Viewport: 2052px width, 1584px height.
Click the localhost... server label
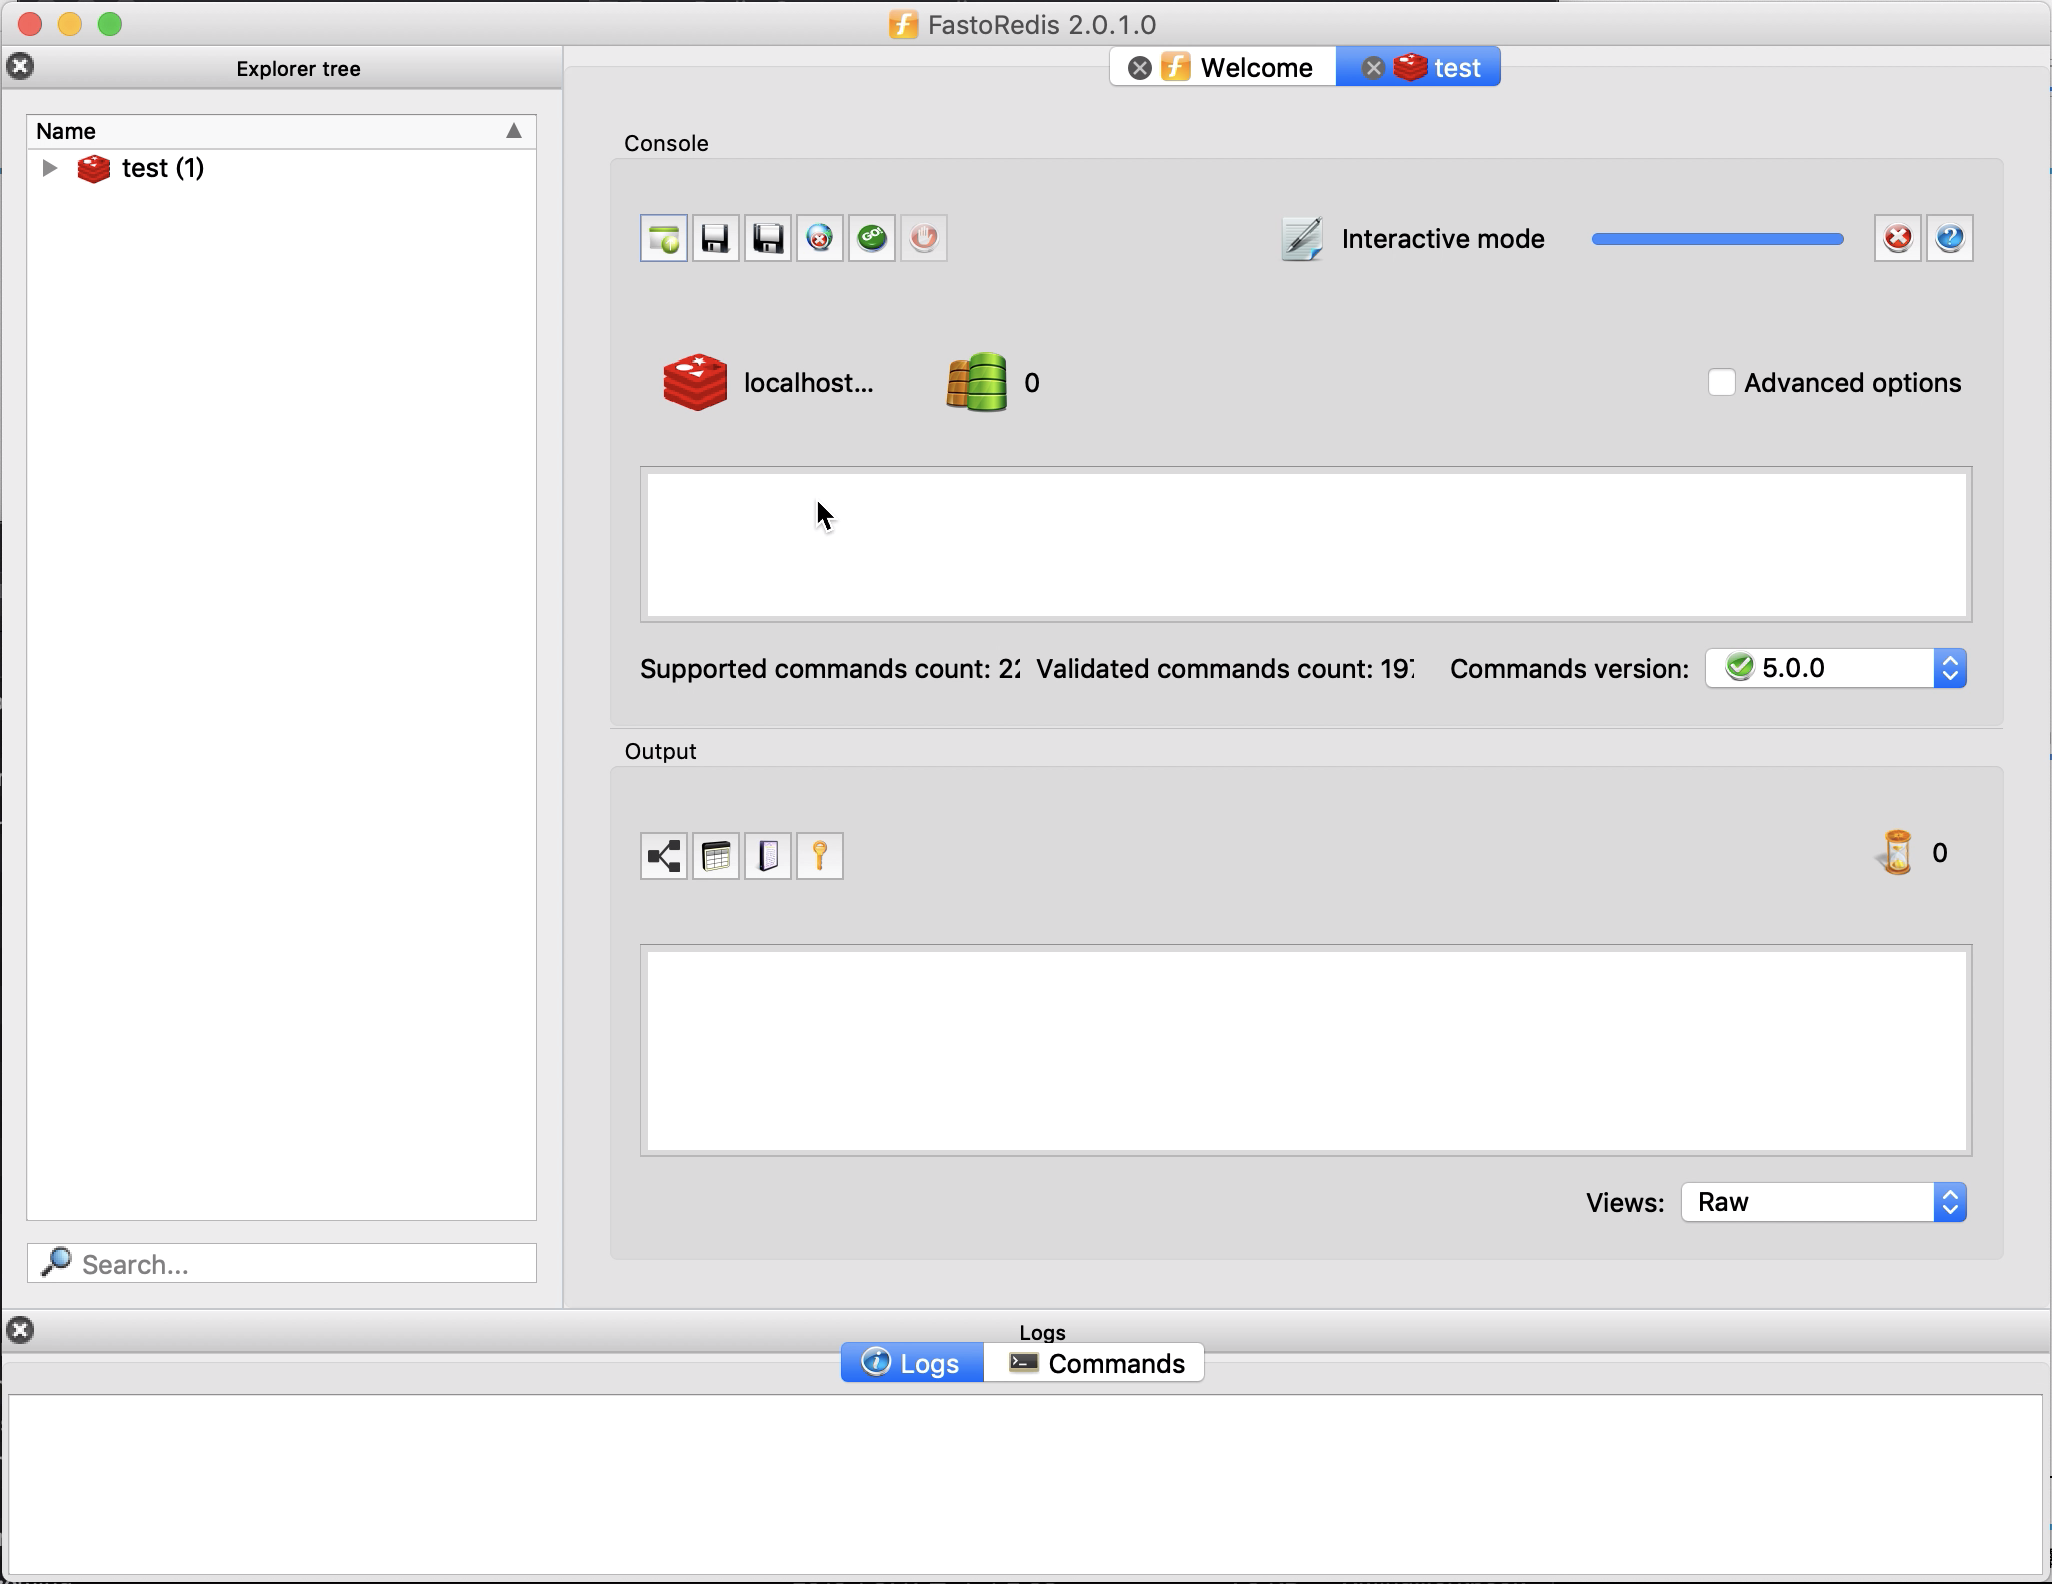coord(808,383)
